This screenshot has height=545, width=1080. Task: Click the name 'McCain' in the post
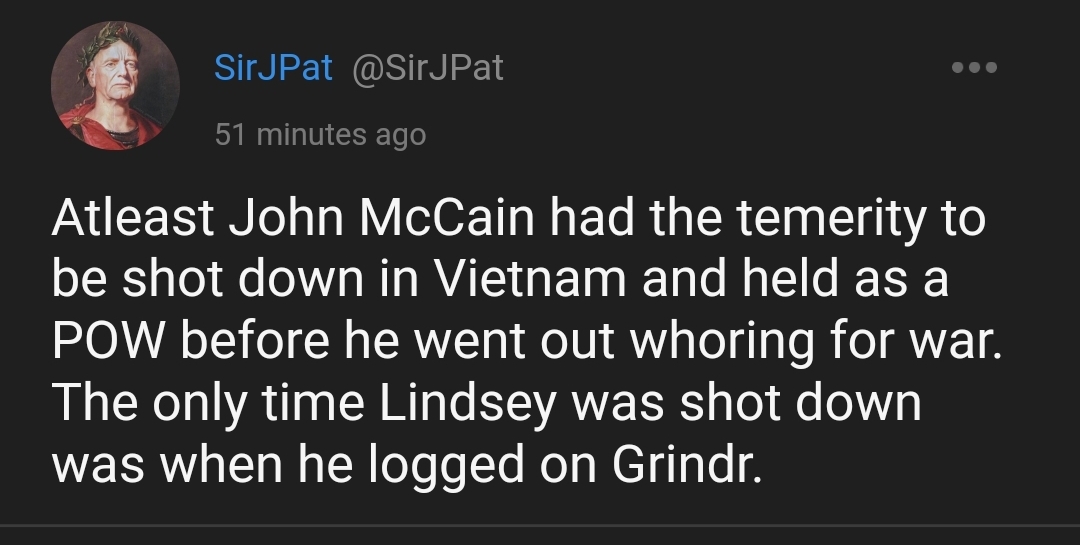pos(446,217)
